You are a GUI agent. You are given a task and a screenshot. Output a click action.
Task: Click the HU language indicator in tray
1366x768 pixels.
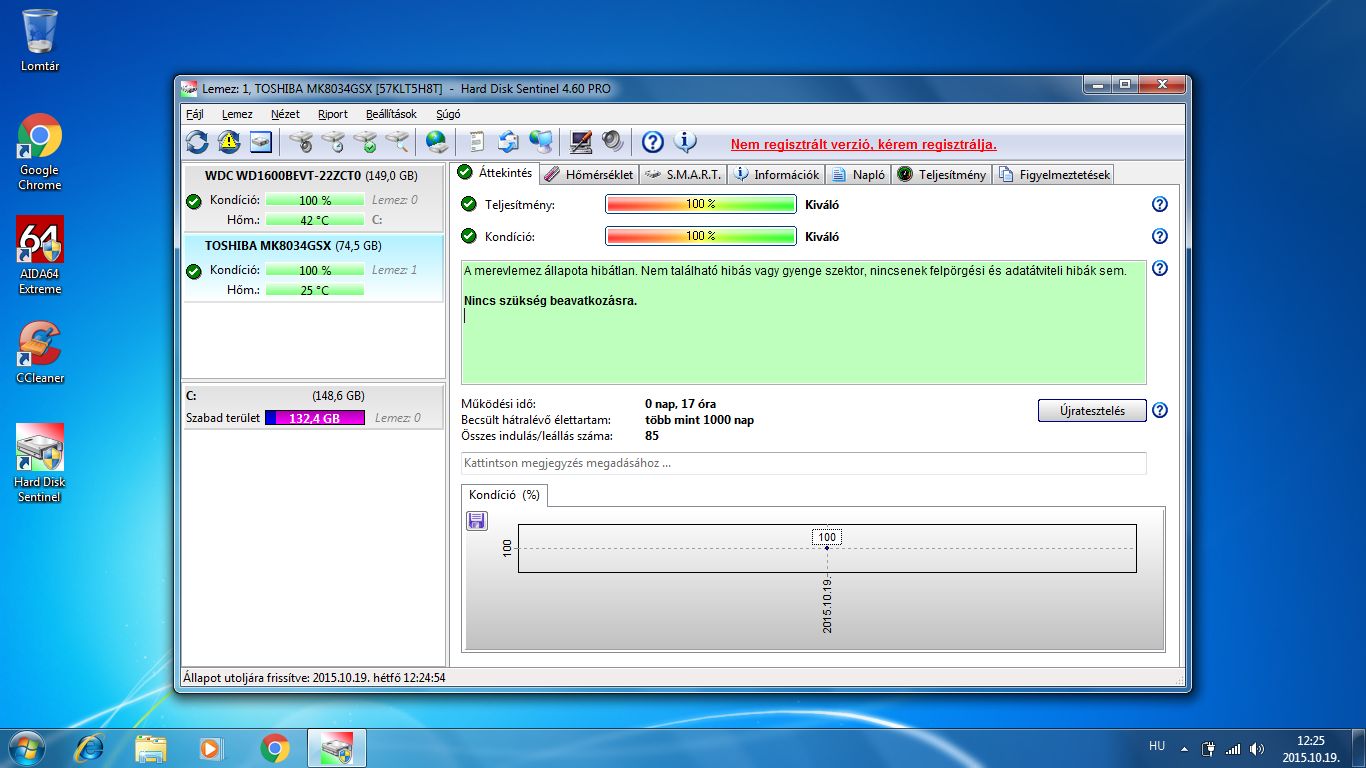pyautogui.click(x=1157, y=746)
